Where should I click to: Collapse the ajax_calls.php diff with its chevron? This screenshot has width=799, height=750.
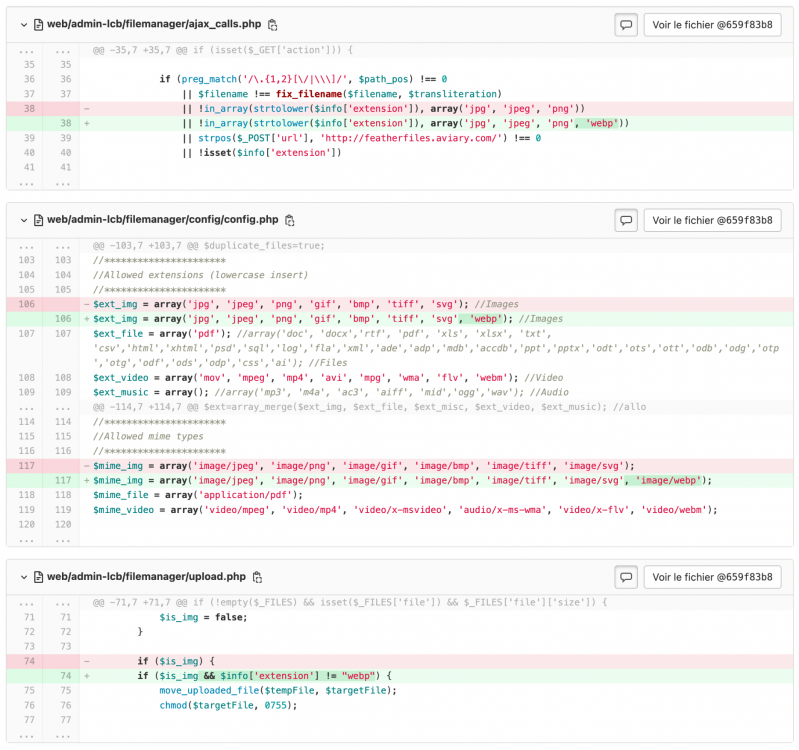point(22,24)
